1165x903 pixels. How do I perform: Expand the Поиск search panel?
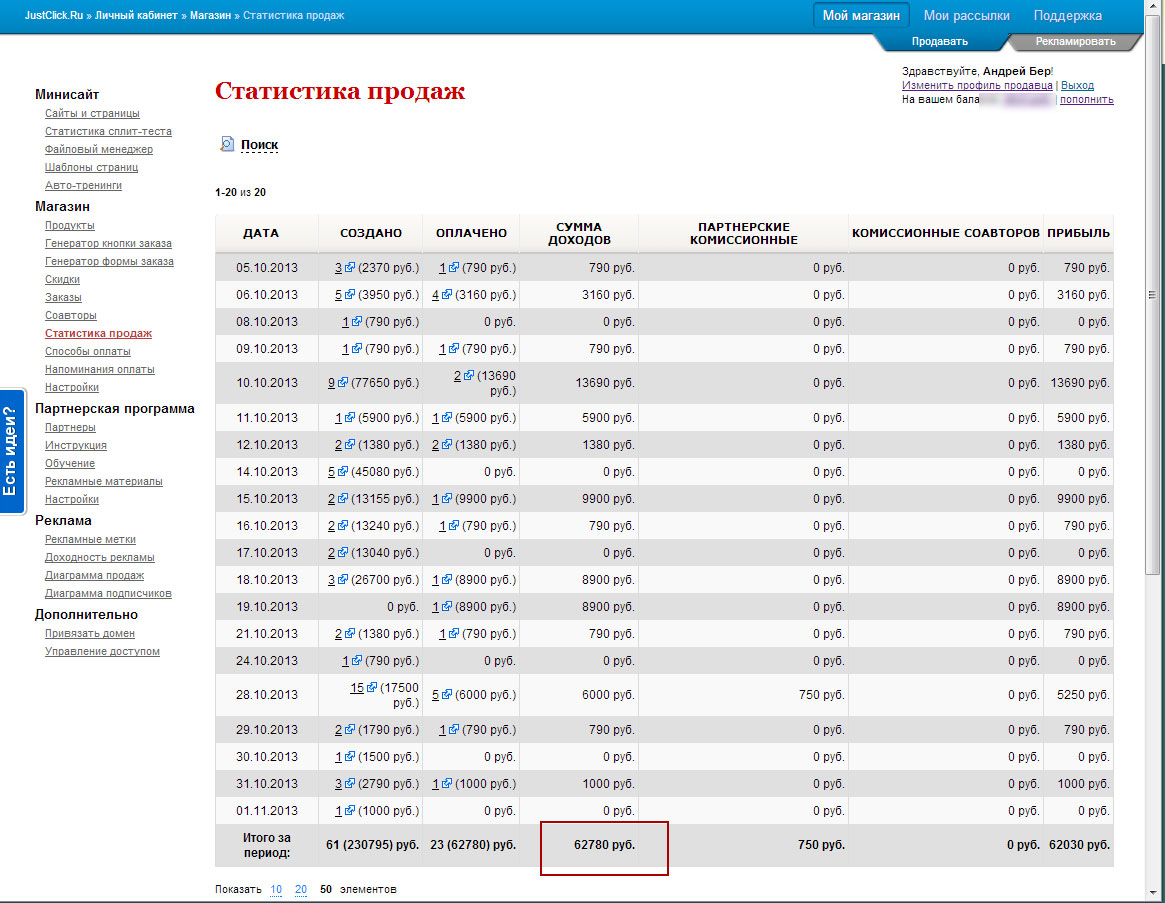[x=259, y=145]
